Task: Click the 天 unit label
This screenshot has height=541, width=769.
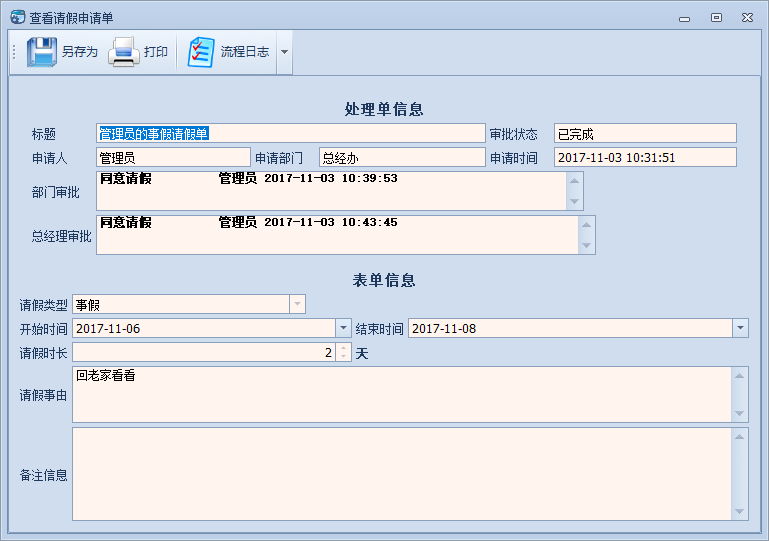Action: point(362,354)
